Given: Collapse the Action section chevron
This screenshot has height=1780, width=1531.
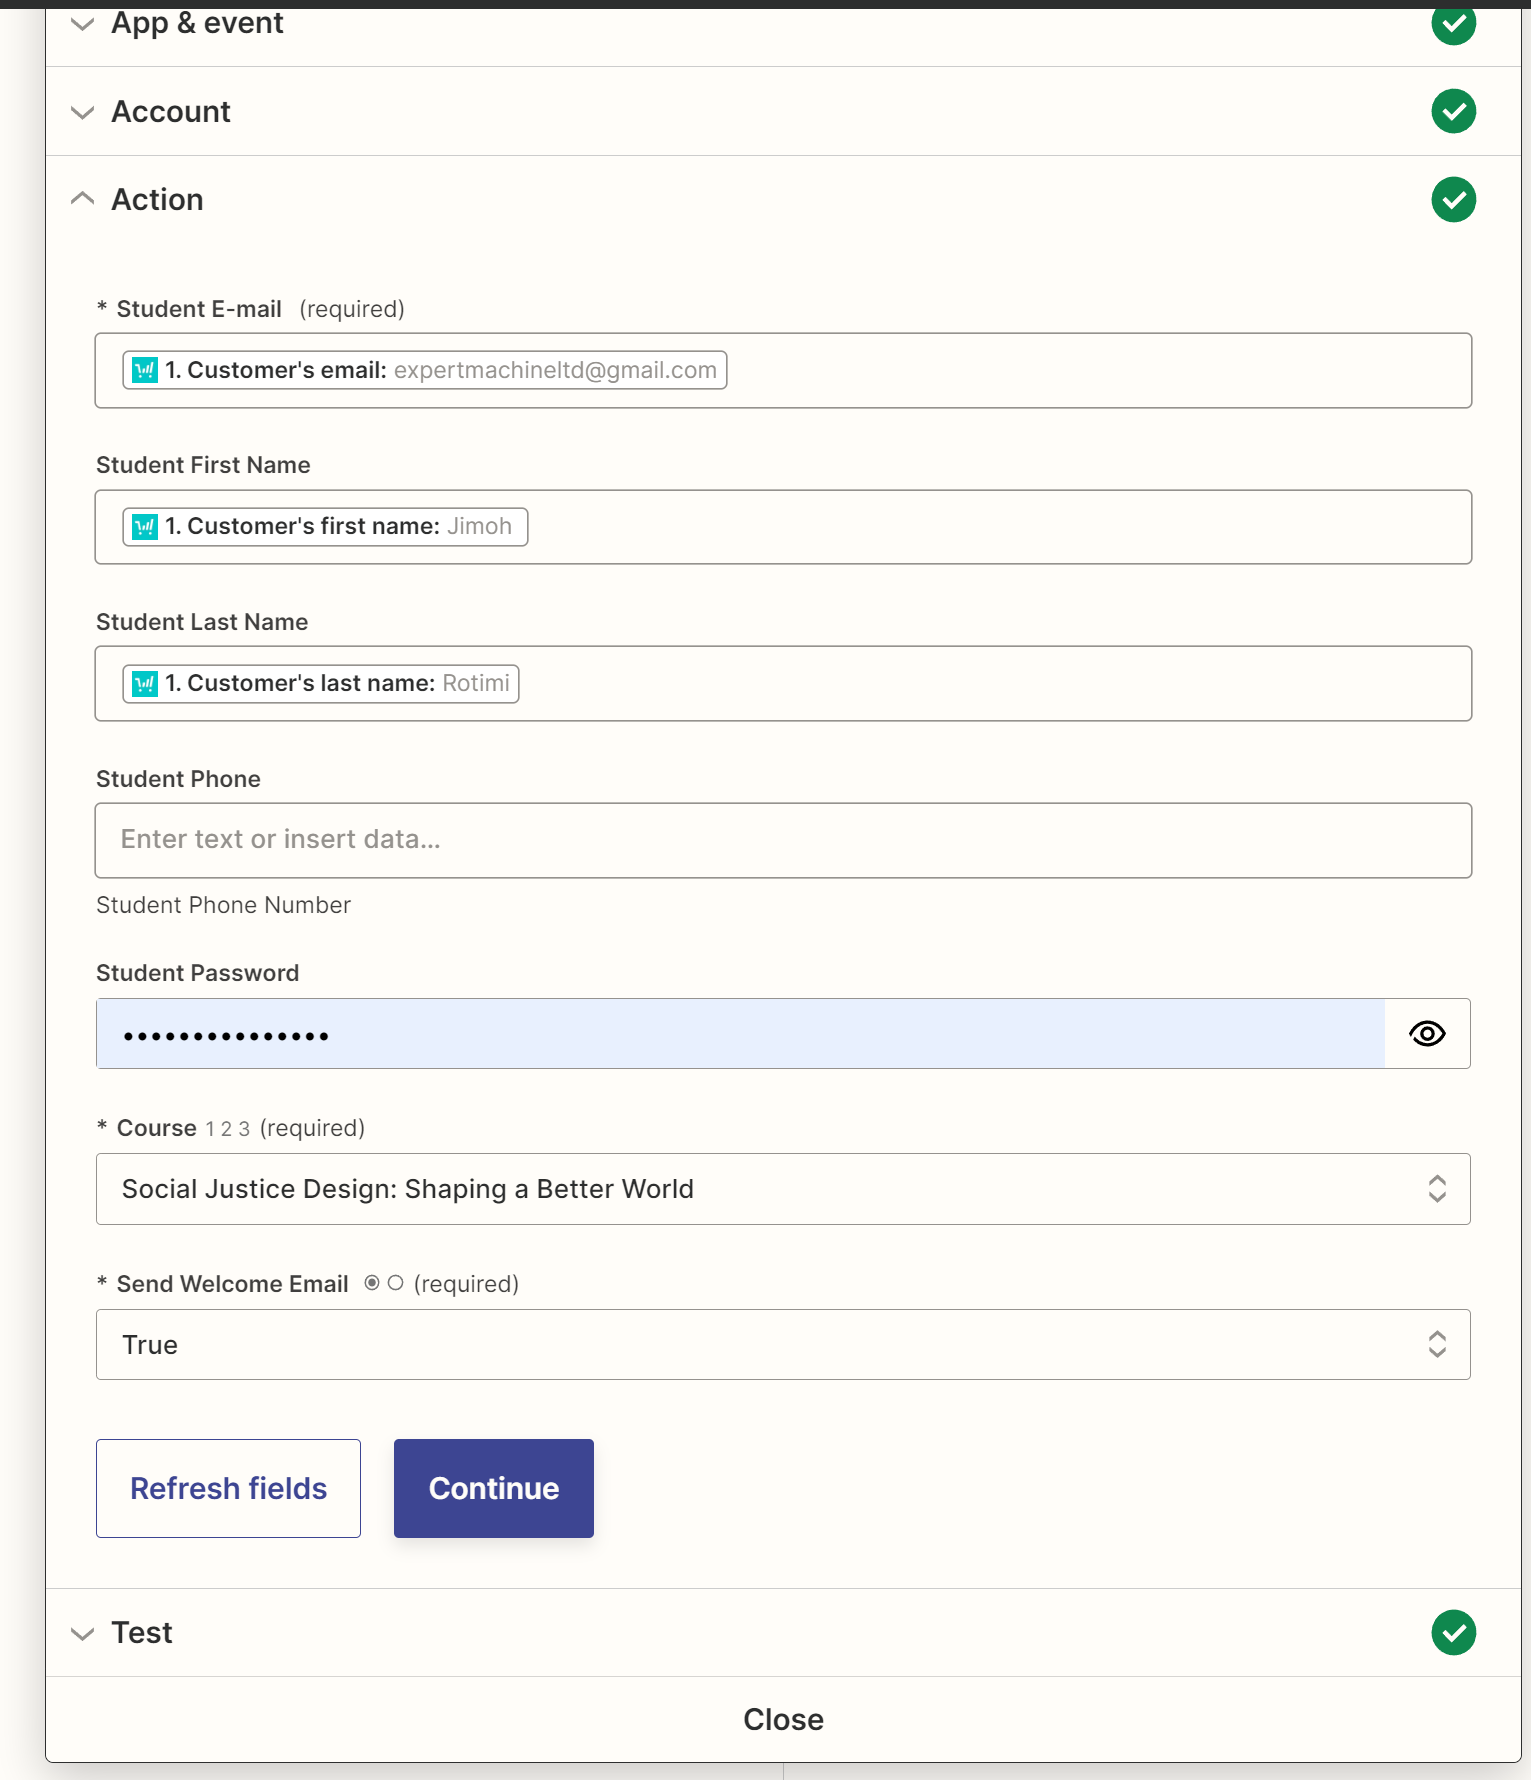Looking at the screenshot, I should pyautogui.click(x=83, y=199).
